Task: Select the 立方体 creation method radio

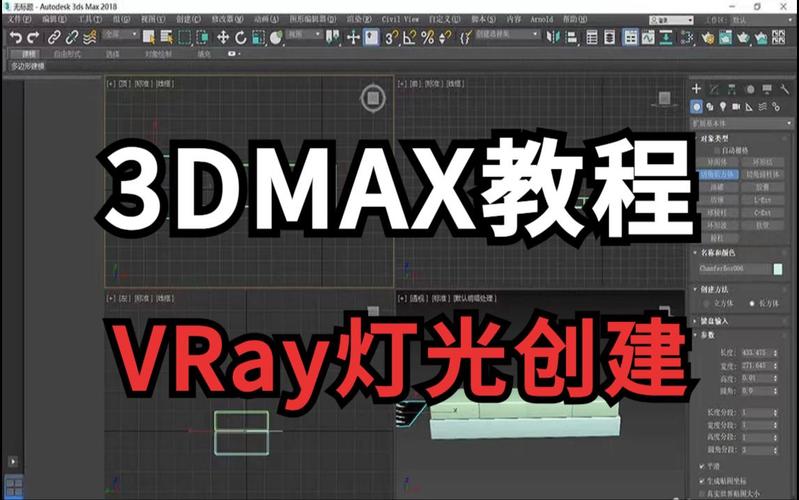Action: pyautogui.click(x=706, y=303)
